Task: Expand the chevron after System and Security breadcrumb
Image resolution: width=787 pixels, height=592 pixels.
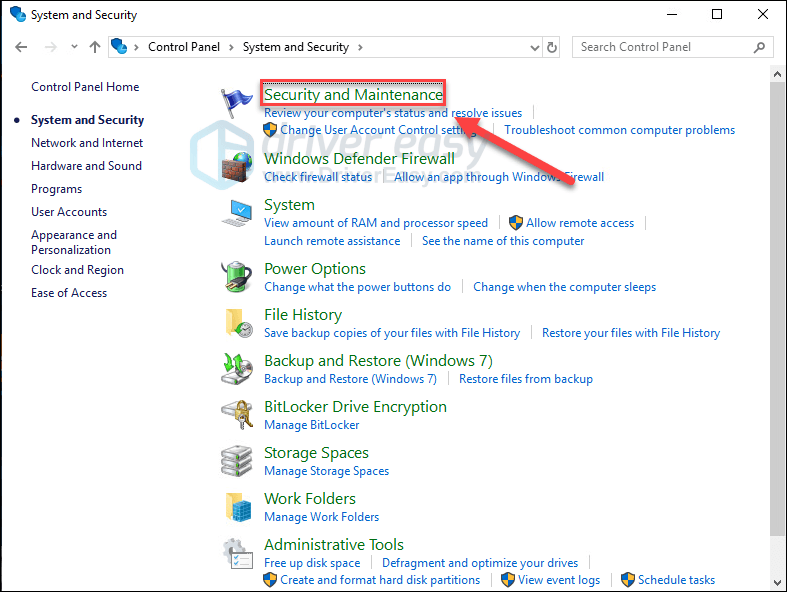Action: [360, 47]
